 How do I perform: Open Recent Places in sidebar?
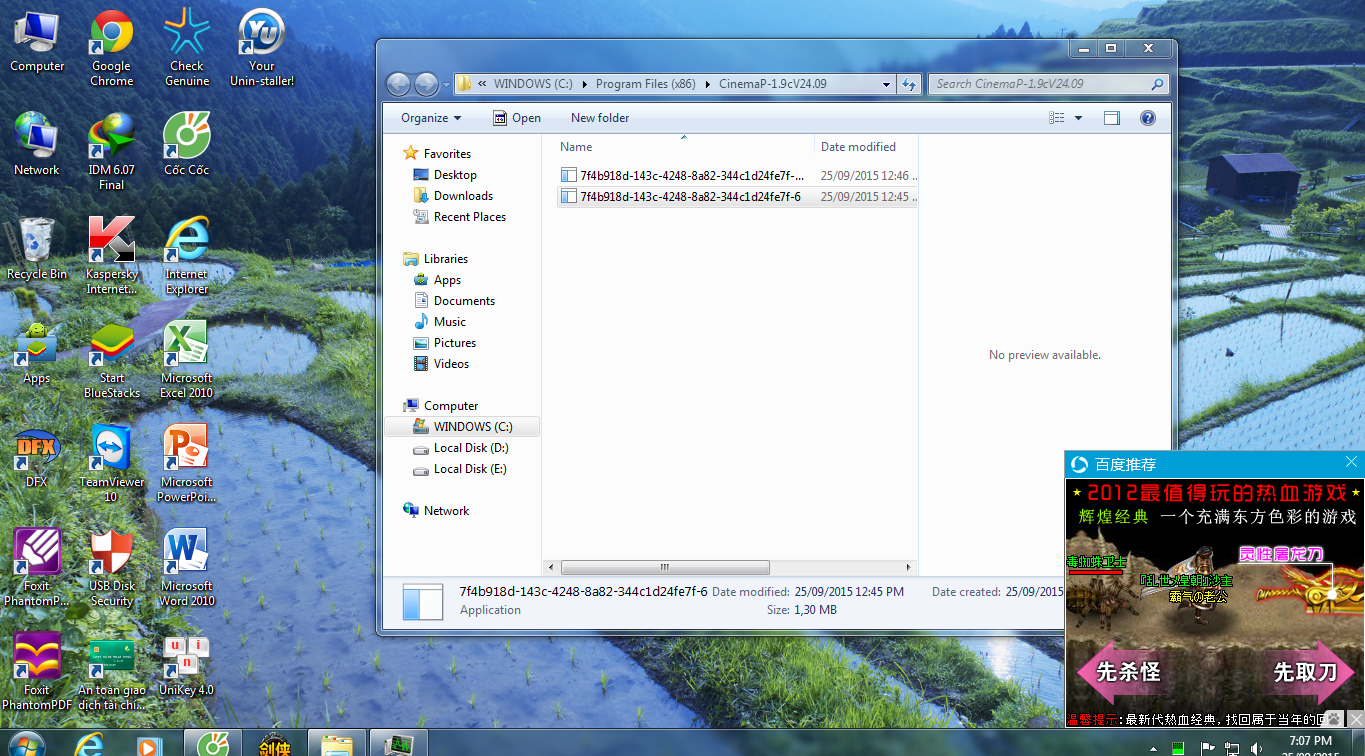(469, 217)
